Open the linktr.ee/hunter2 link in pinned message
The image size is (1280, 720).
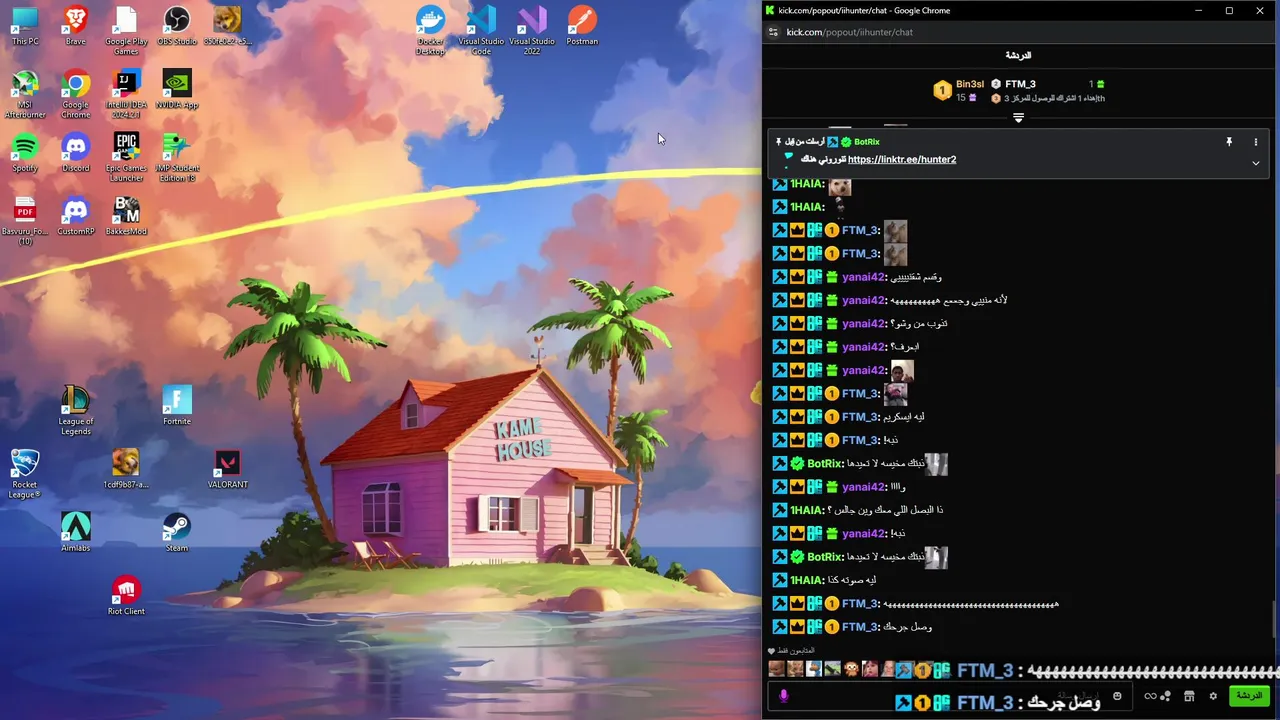tap(901, 159)
